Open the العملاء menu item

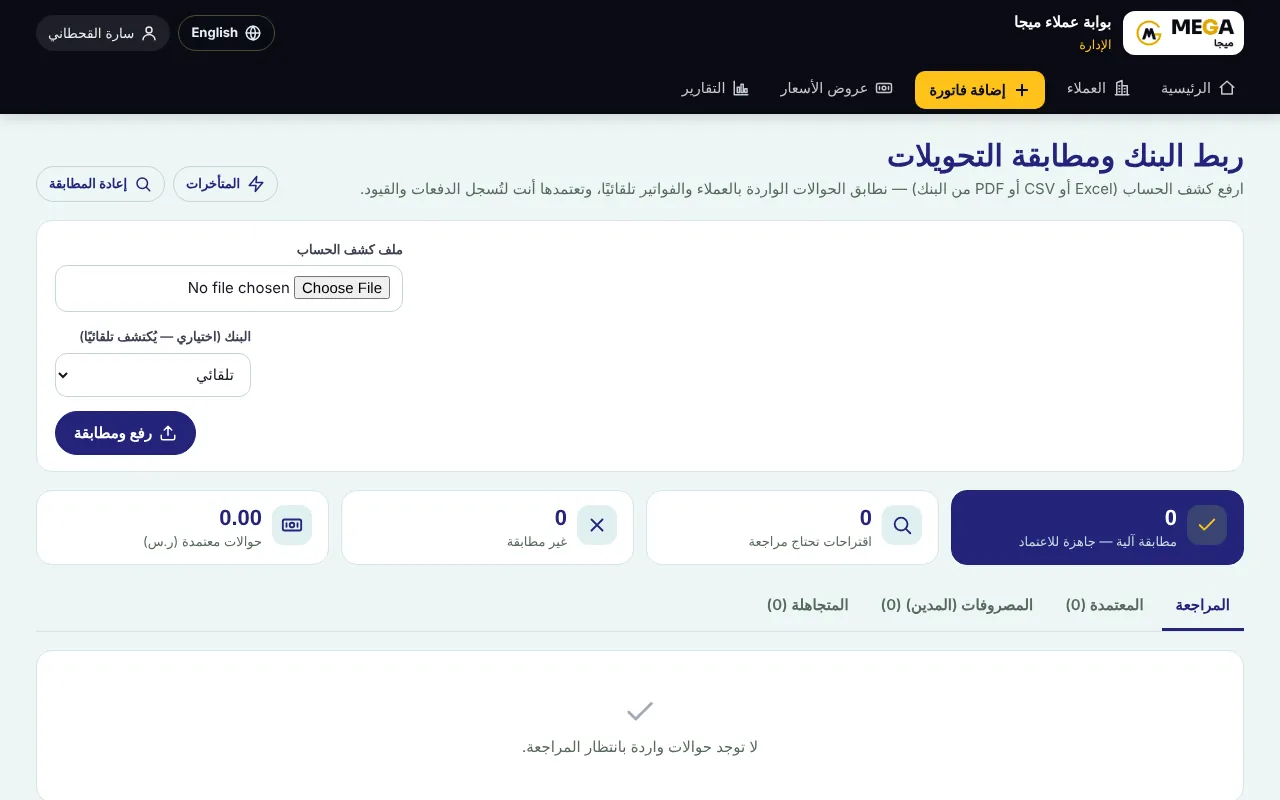pos(1098,88)
